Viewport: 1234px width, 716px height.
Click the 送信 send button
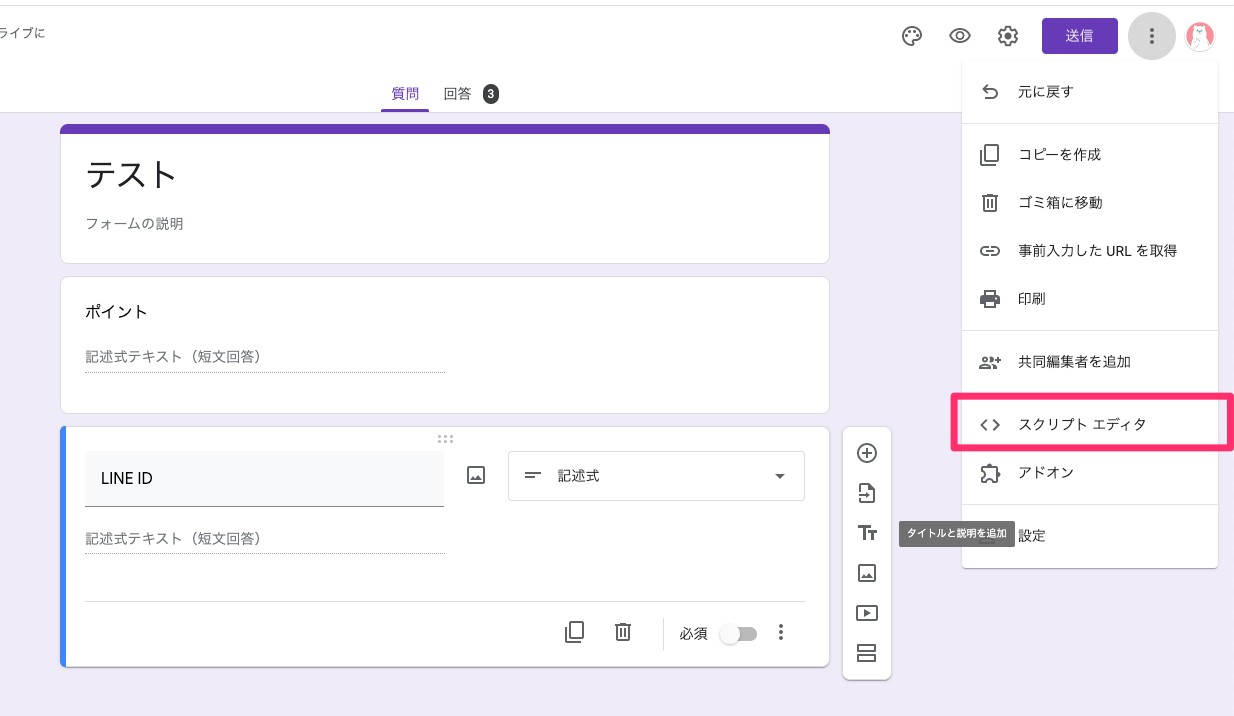point(1079,36)
